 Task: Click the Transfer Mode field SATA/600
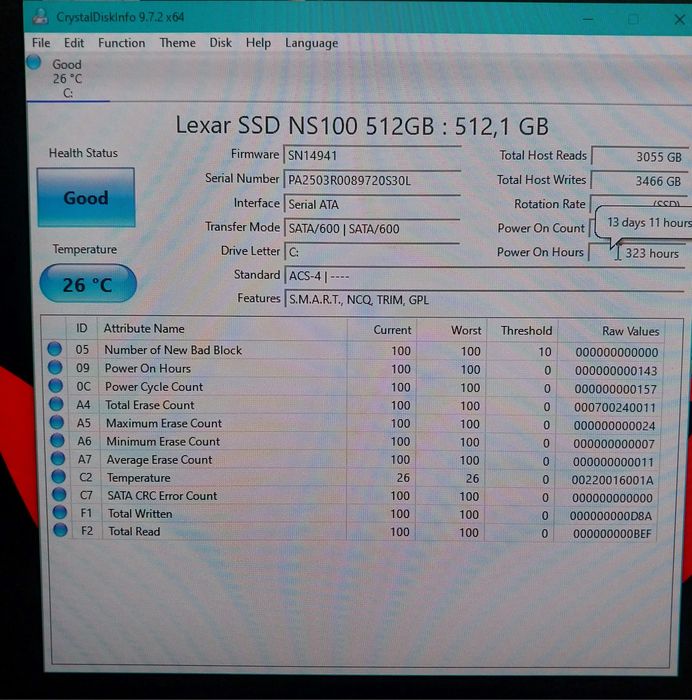click(372, 229)
